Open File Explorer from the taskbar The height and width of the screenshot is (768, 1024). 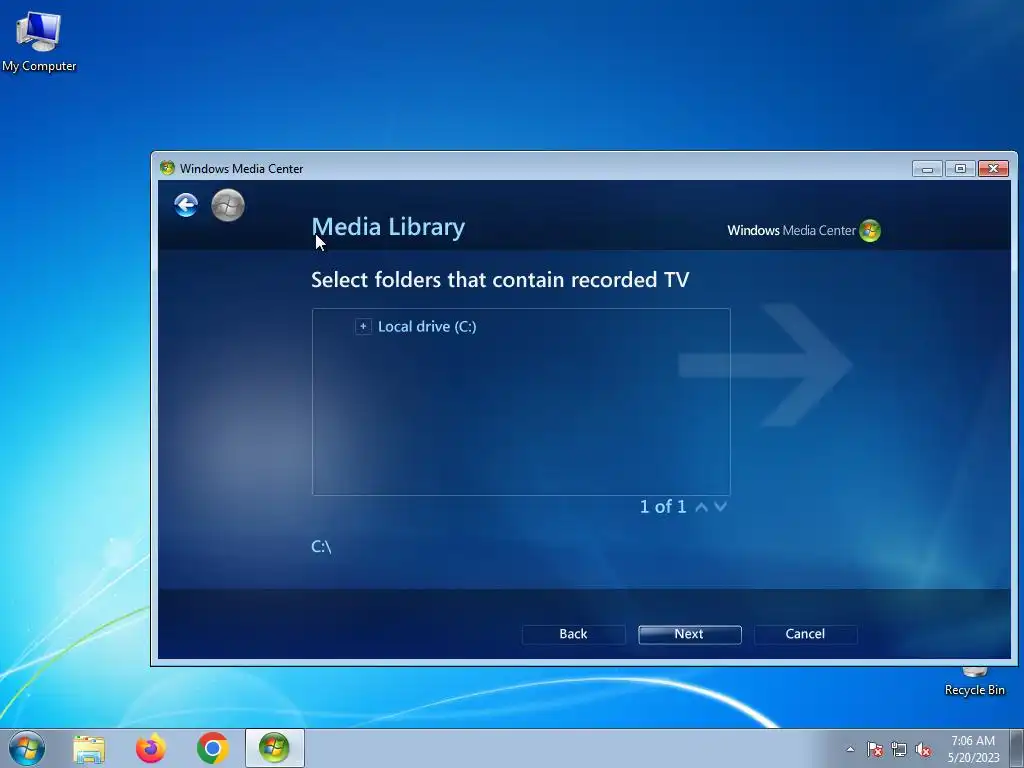tap(89, 749)
